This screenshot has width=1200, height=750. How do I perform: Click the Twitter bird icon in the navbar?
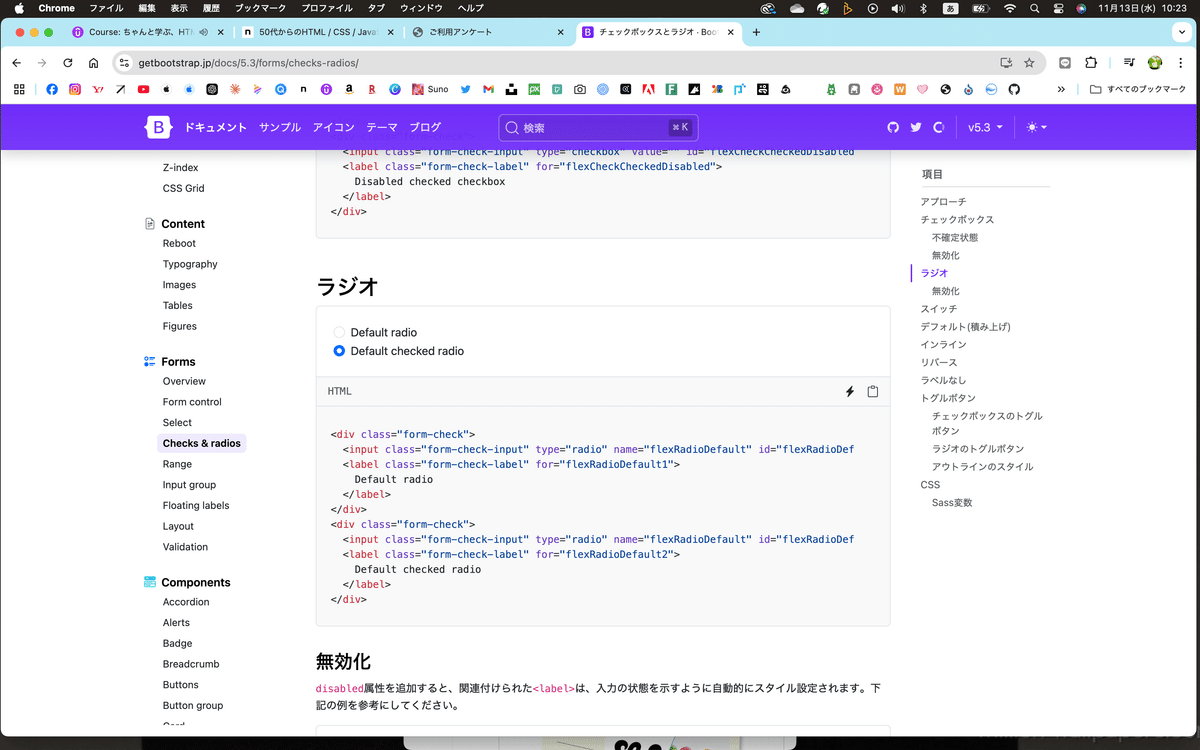[917, 127]
